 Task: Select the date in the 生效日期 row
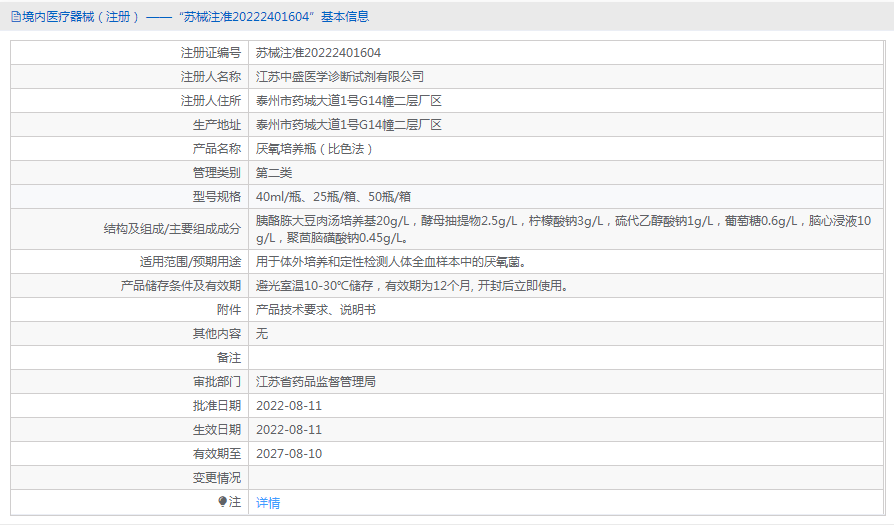289,430
